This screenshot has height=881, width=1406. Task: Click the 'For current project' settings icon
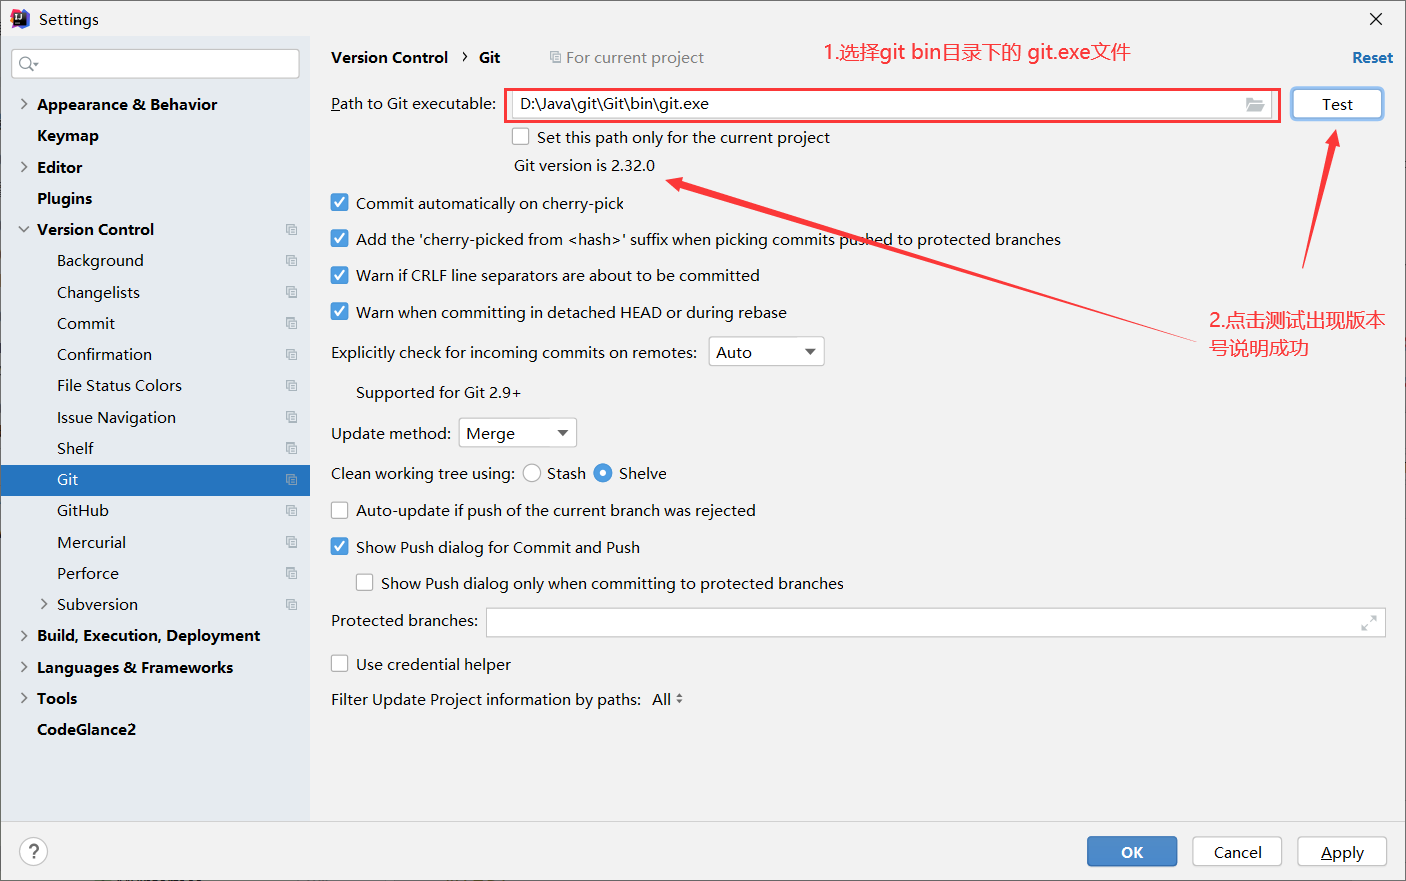pyautogui.click(x=554, y=57)
